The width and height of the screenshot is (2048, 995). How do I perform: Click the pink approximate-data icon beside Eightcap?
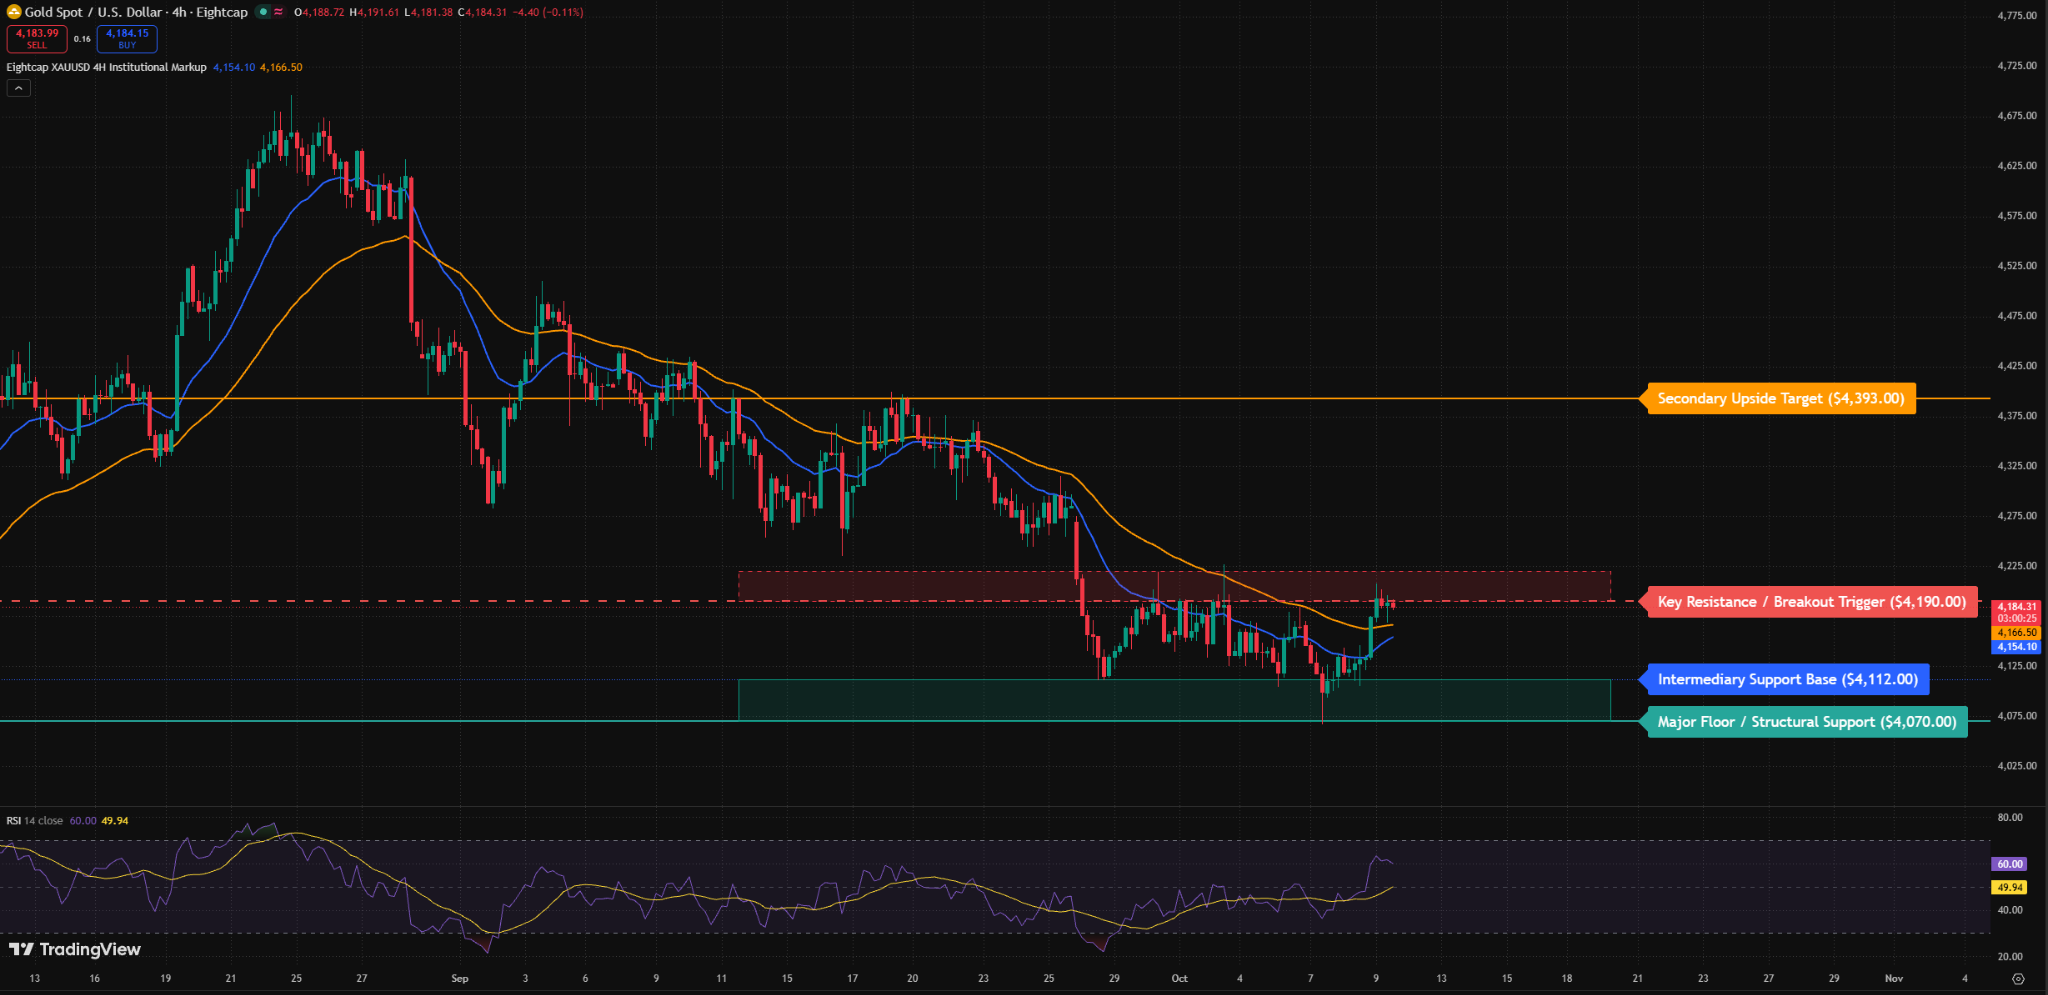278,12
